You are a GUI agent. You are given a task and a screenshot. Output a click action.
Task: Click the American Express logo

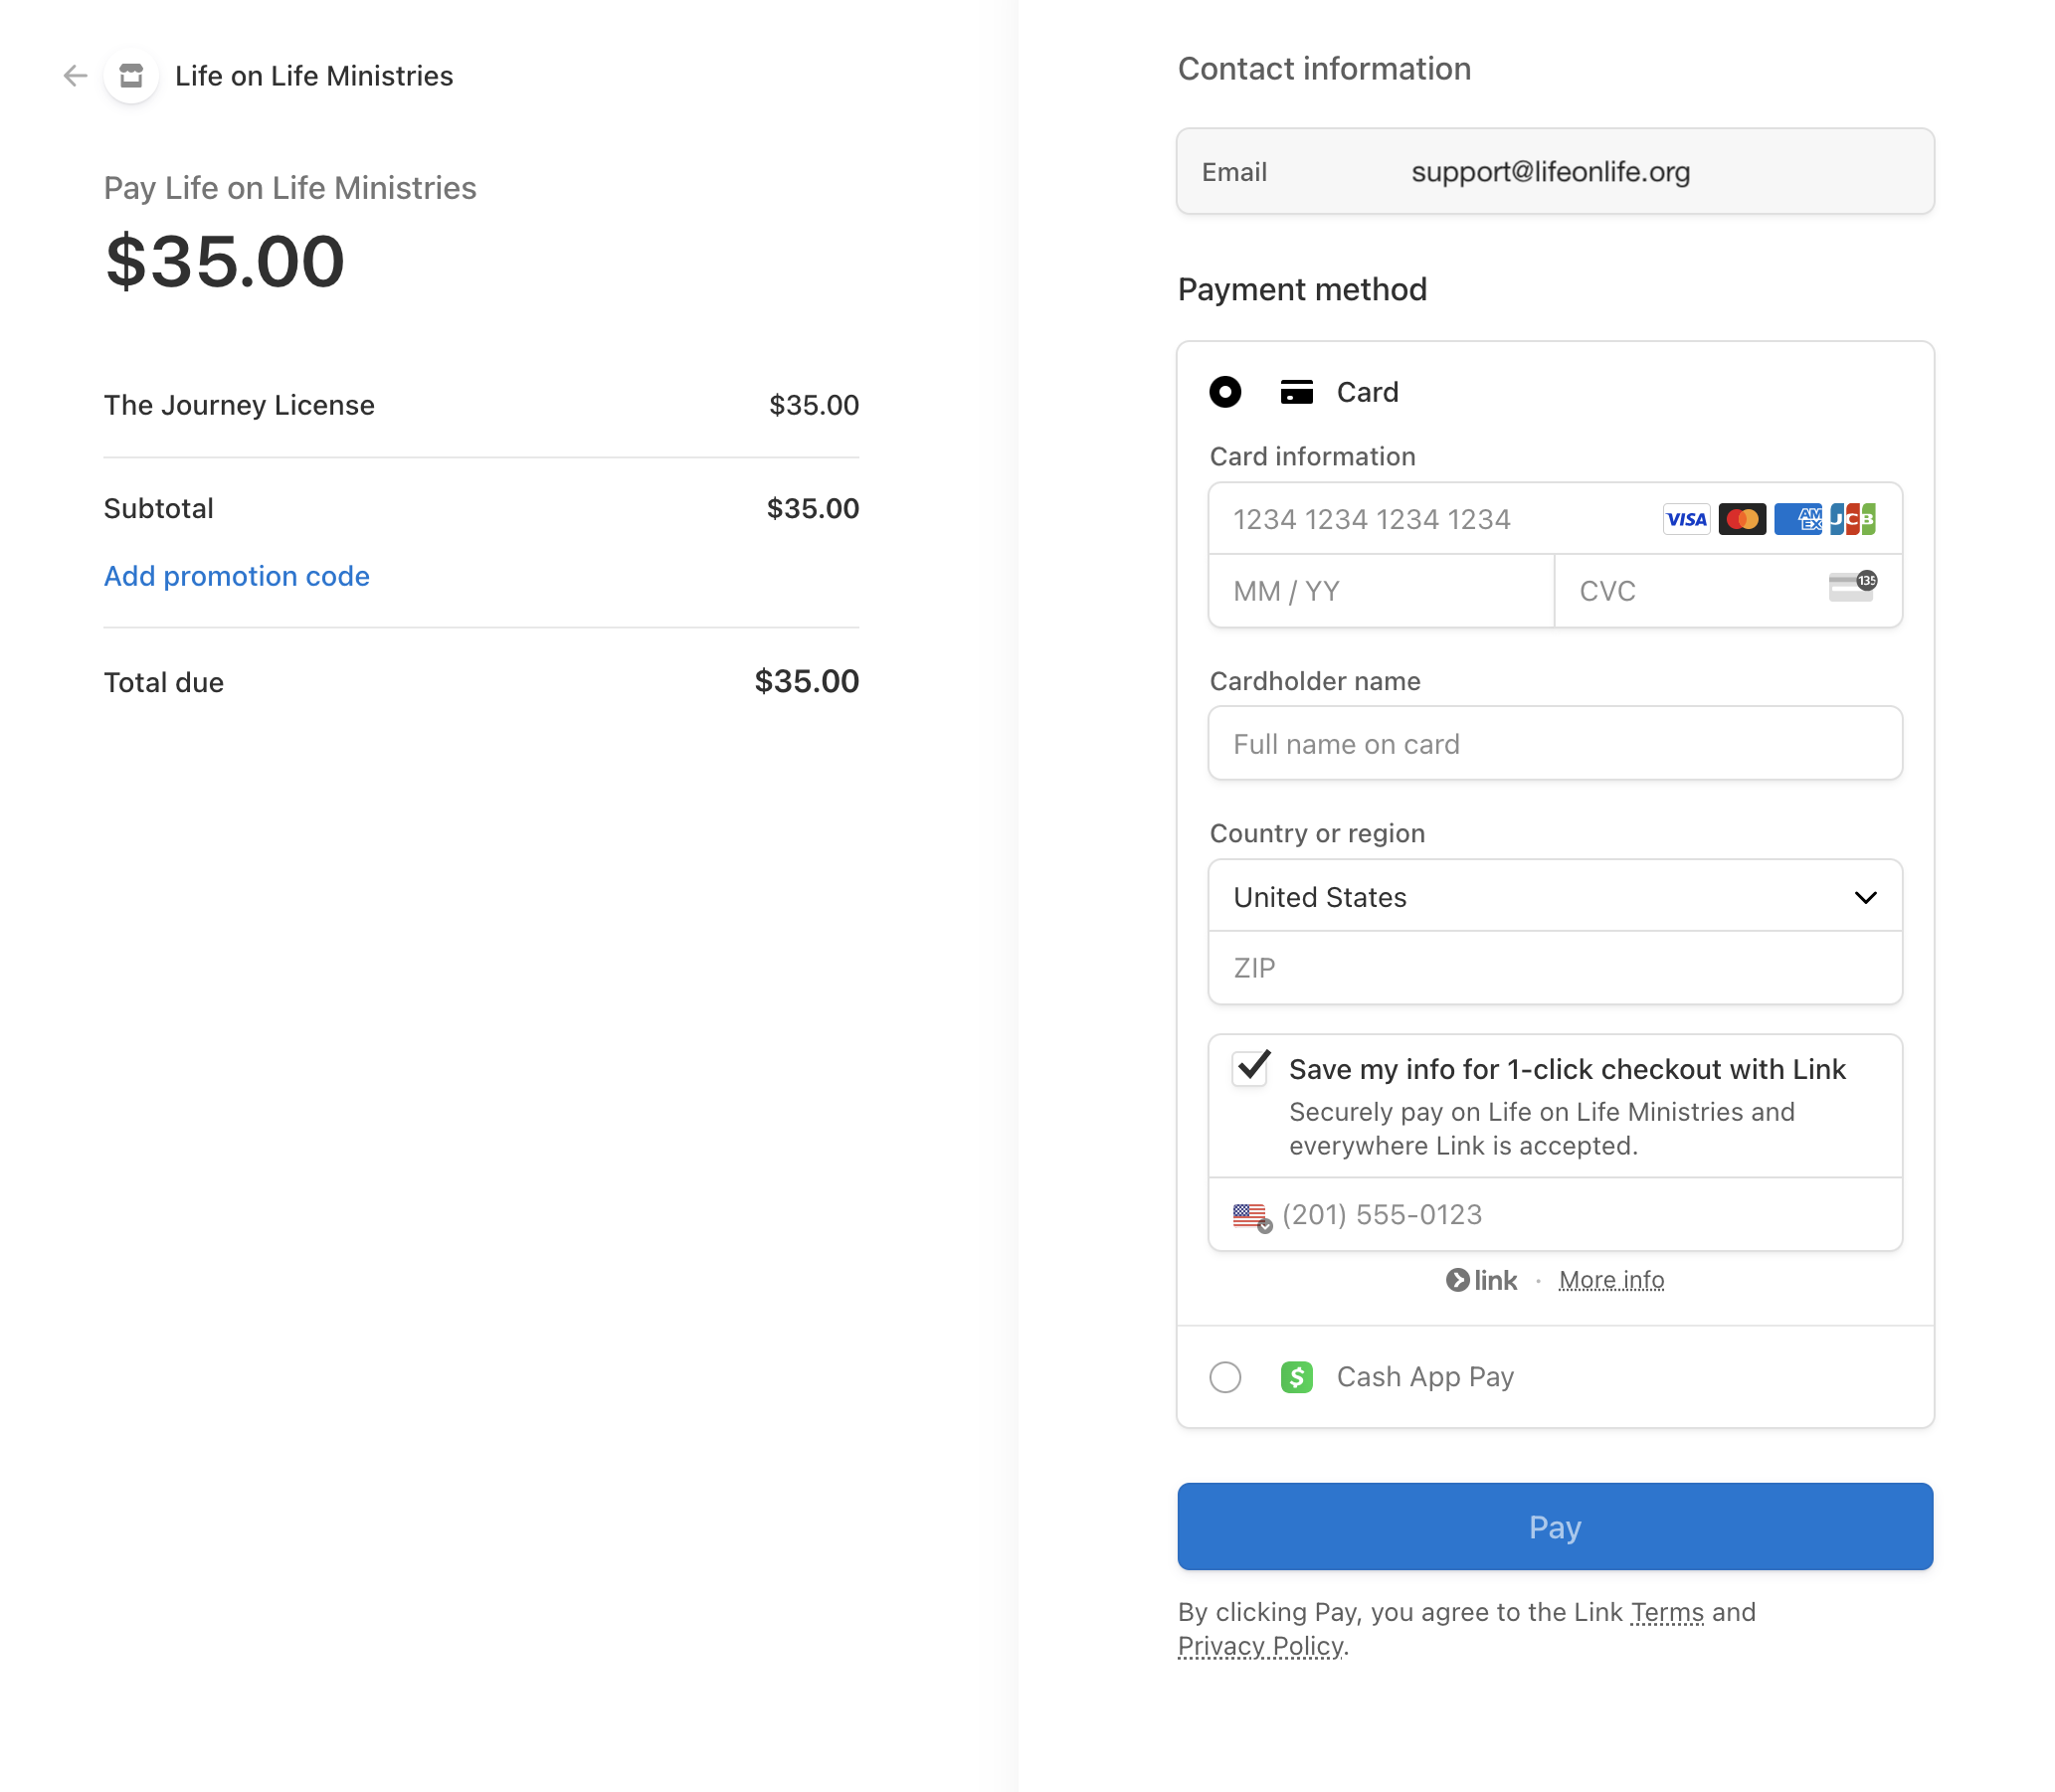1798,520
